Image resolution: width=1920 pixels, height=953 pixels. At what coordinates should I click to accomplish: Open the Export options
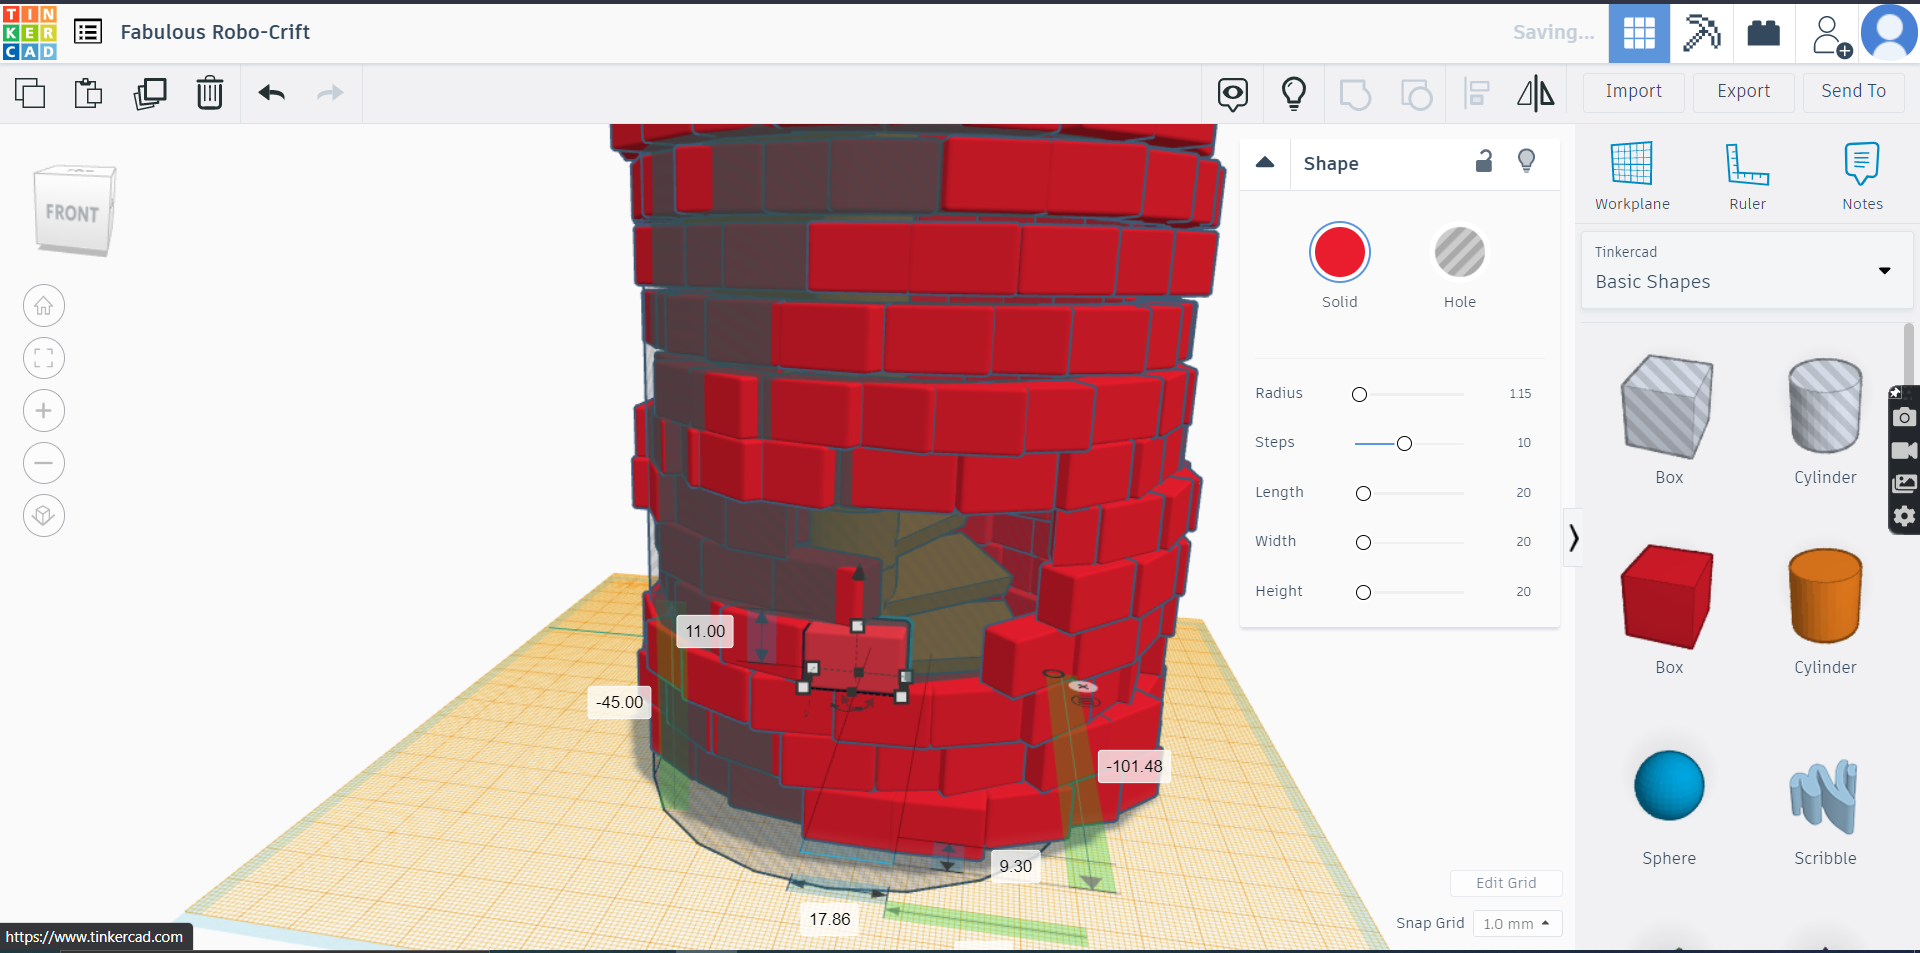pyautogui.click(x=1742, y=92)
